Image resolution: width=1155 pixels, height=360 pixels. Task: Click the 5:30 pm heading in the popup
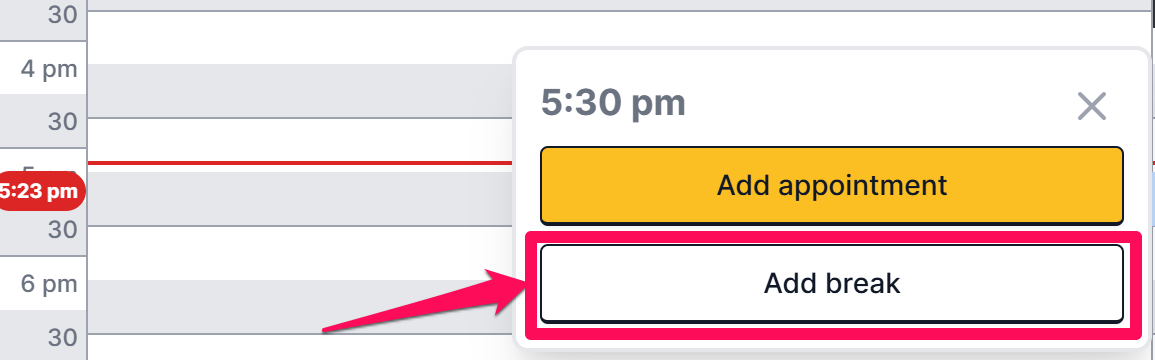(x=613, y=104)
